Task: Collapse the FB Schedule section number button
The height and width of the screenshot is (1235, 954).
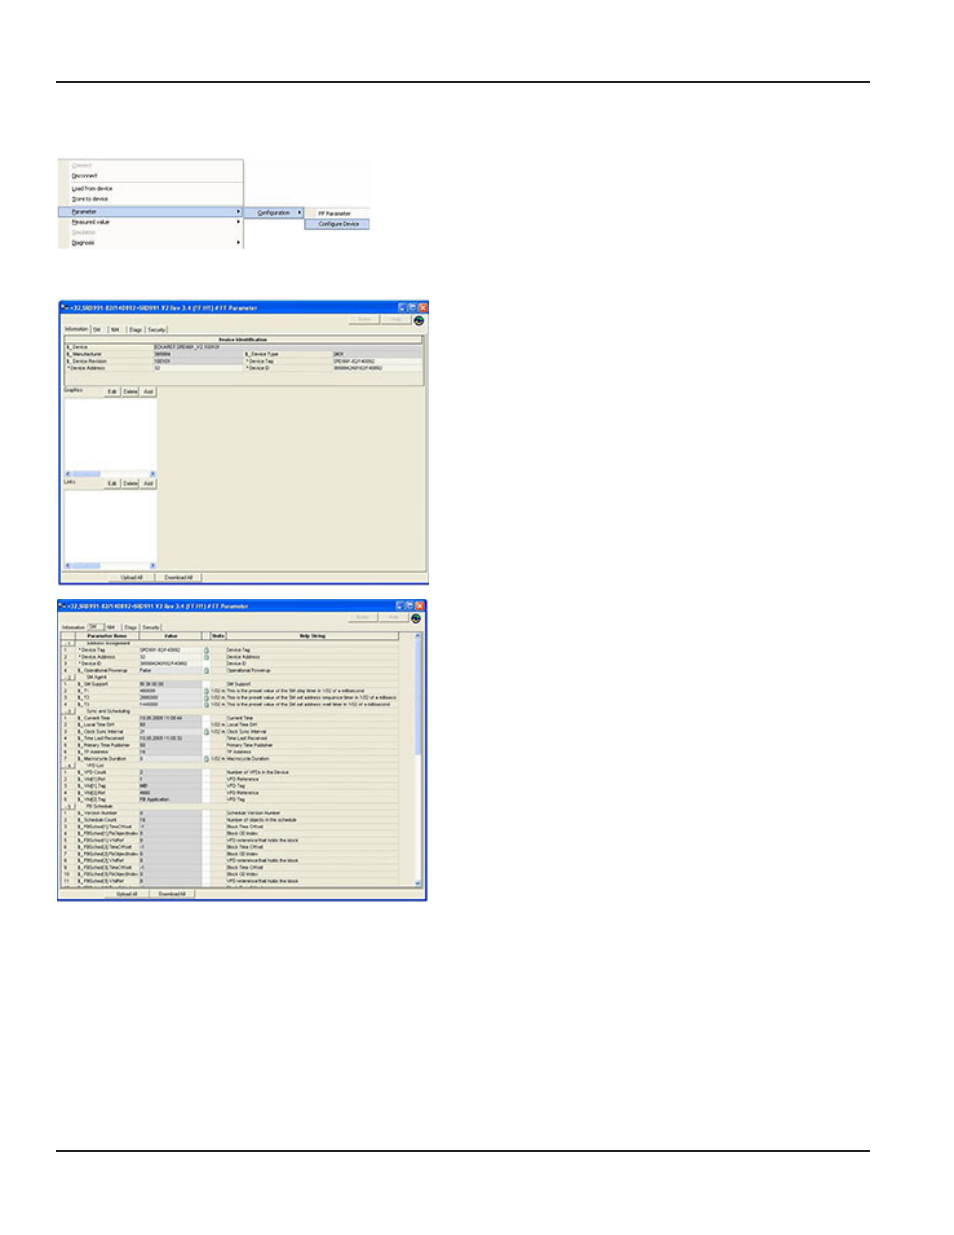Action: 69,807
